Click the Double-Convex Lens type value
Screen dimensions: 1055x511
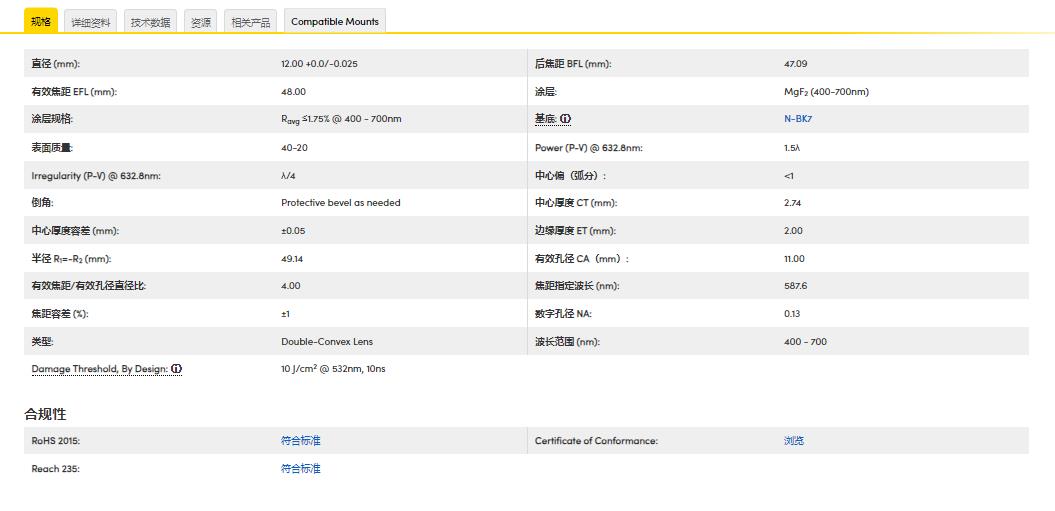[x=327, y=342]
